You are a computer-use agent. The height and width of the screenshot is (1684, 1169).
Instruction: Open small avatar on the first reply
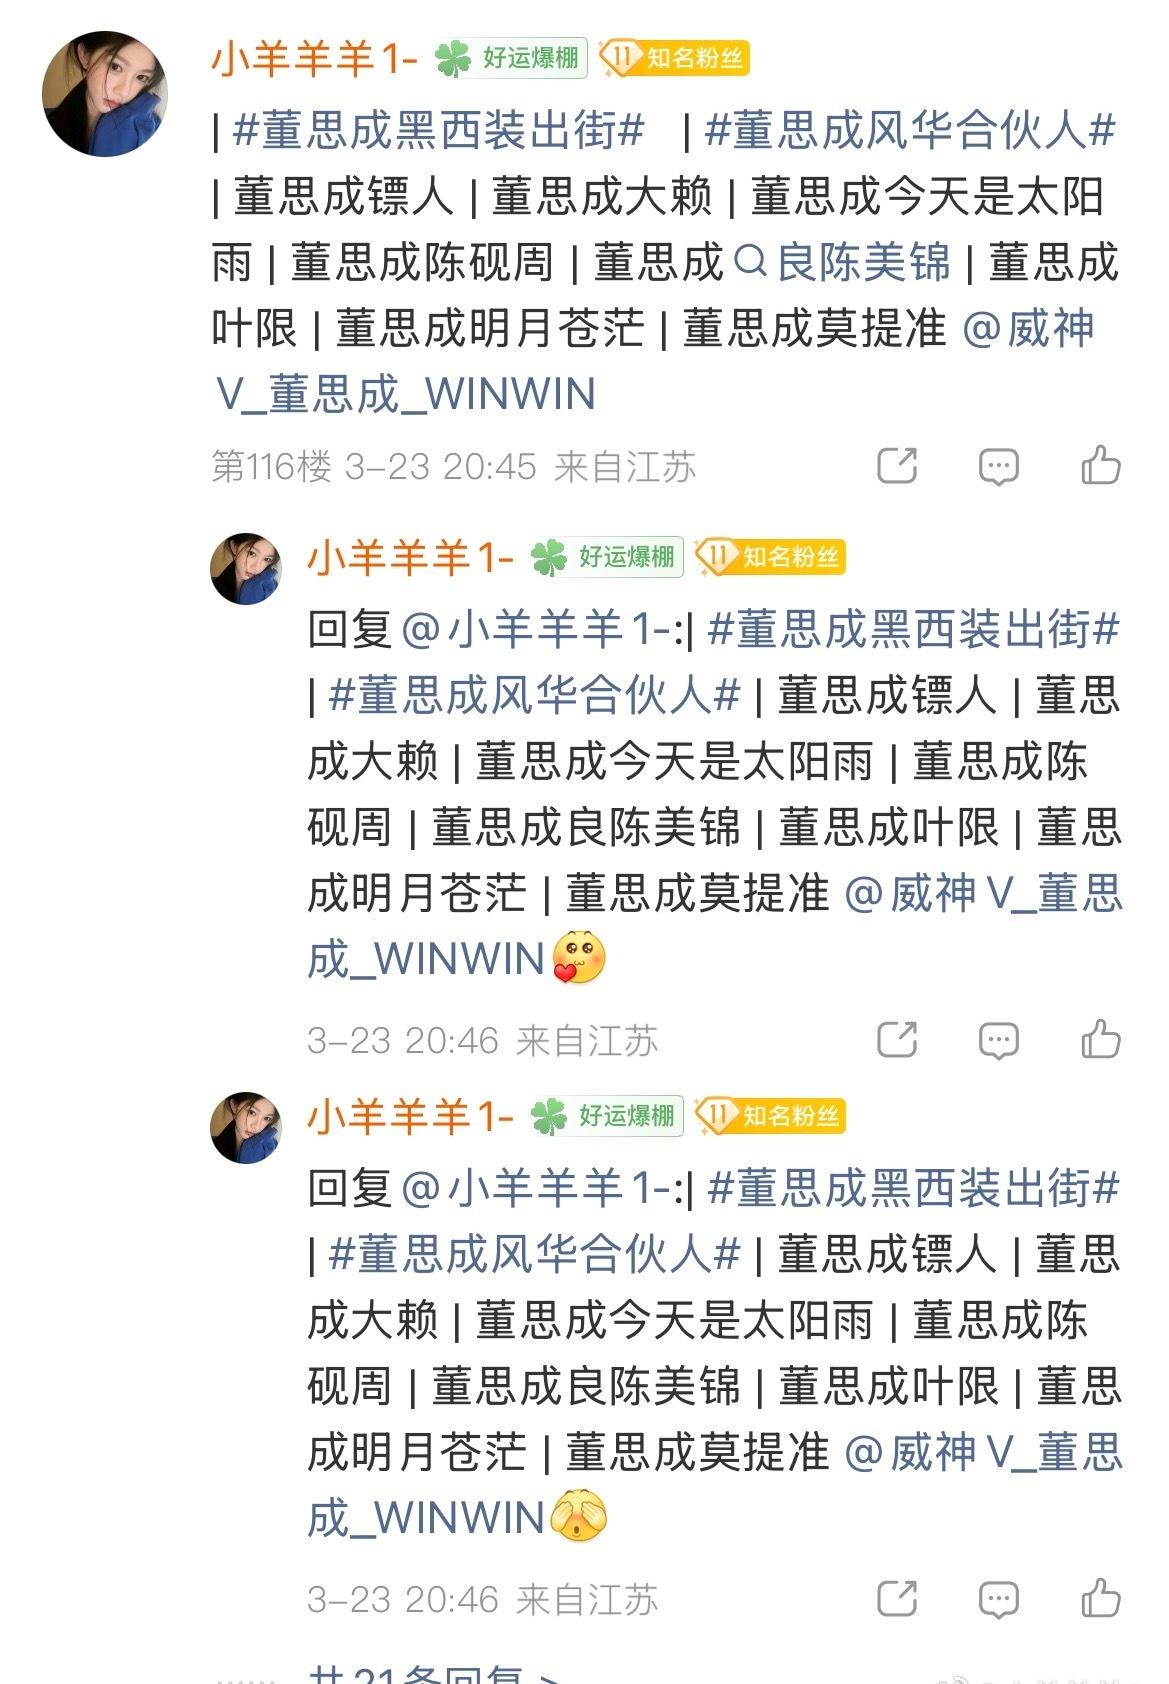pyautogui.click(x=246, y=569)
